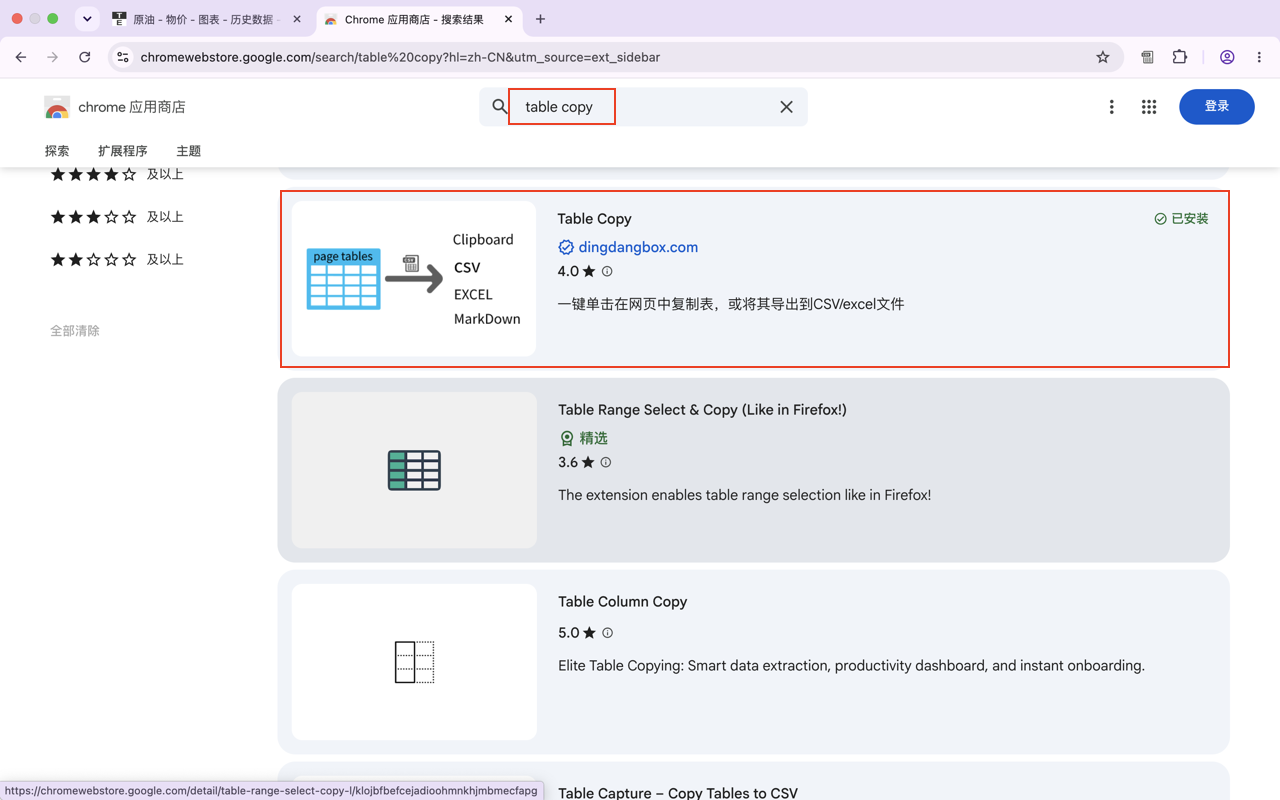
Task: Select the Chrome 应用商店 搜索结果 tab
Action: pos(415,19)
